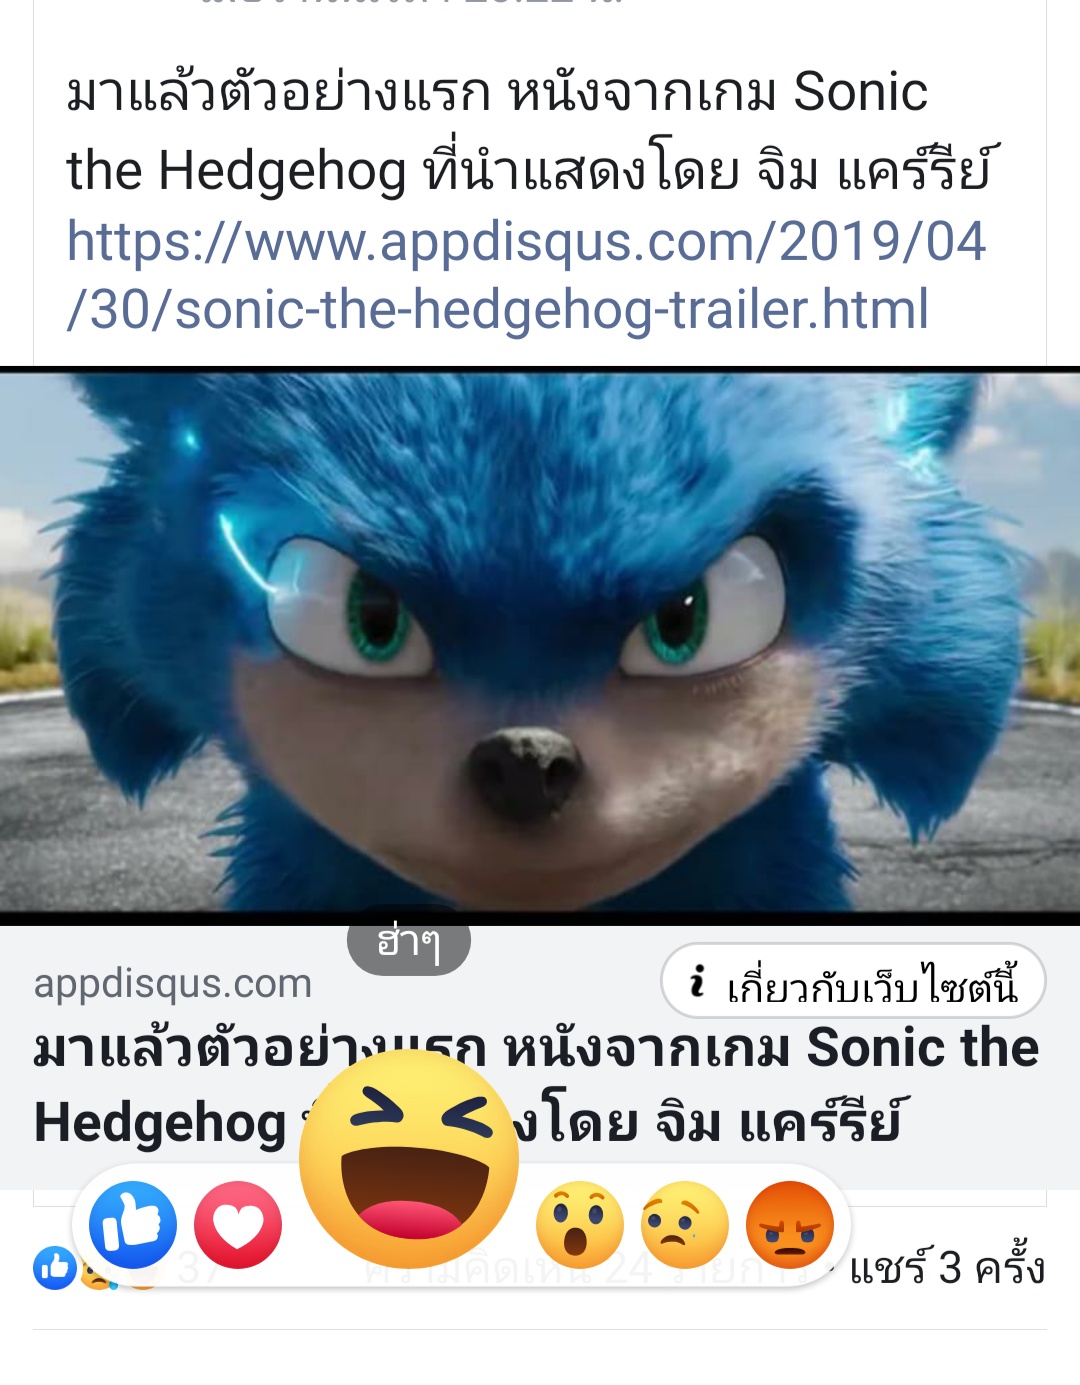
Task: View the แชร์ 3 ครั้ง share count
Action: point(947,1268)
